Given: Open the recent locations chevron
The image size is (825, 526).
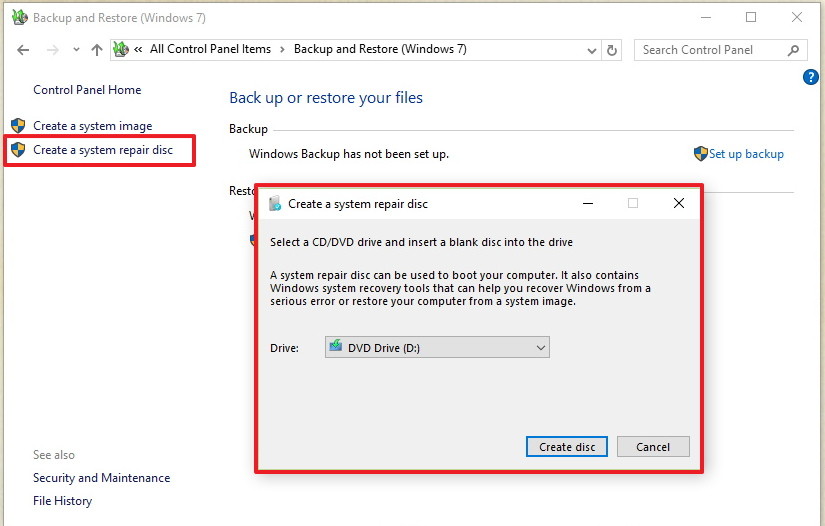Looking at the screenshot, I should [x=76, y=49].
